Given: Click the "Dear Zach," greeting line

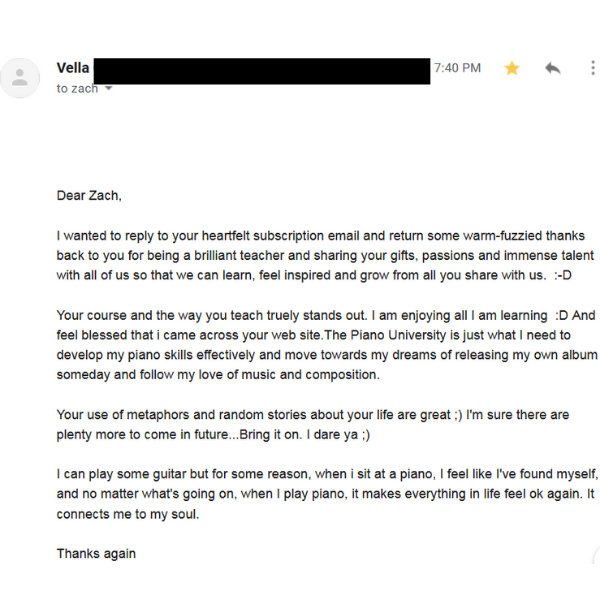Looking at the screenshot, I should pyautogui.click(x=89, y=196).
